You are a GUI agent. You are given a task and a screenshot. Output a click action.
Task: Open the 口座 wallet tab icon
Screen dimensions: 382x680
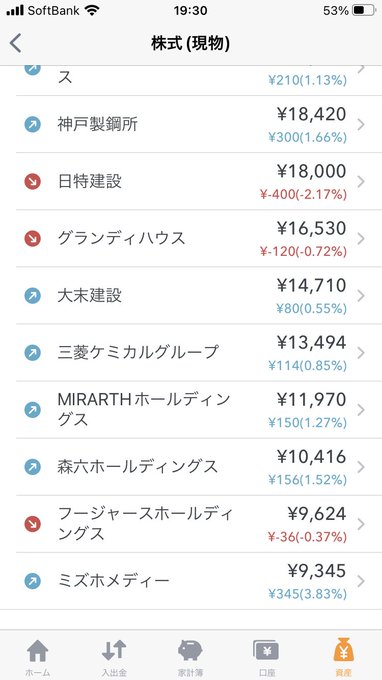click(x=266, y=651)
